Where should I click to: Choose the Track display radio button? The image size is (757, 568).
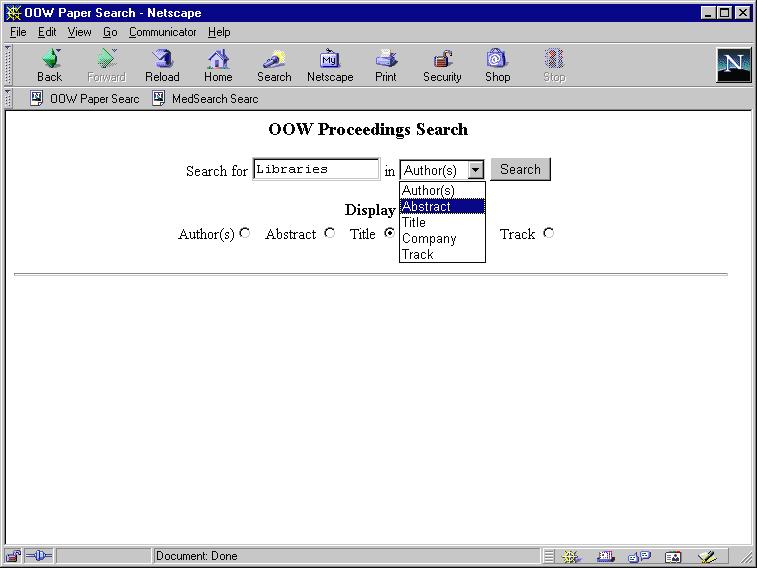point(548,233)
